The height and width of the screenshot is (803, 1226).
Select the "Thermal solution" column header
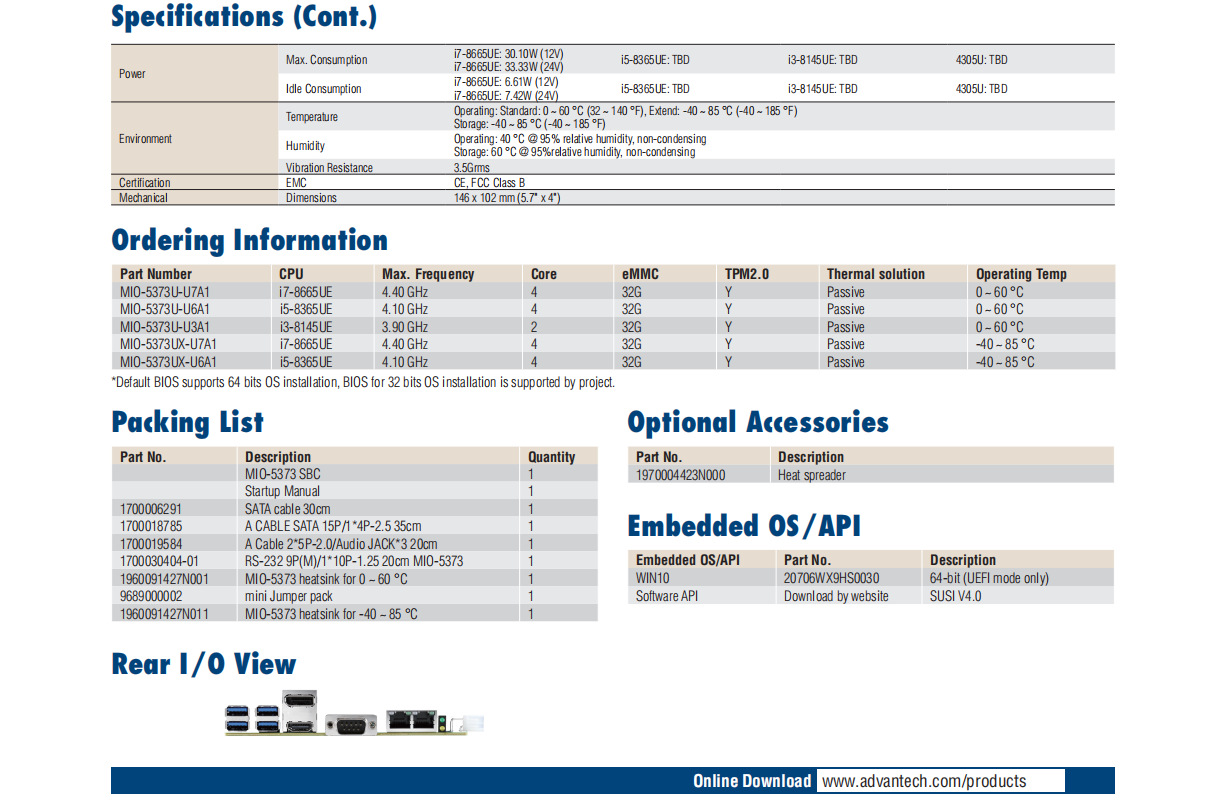pyautogui.click(x=876, y=274)
